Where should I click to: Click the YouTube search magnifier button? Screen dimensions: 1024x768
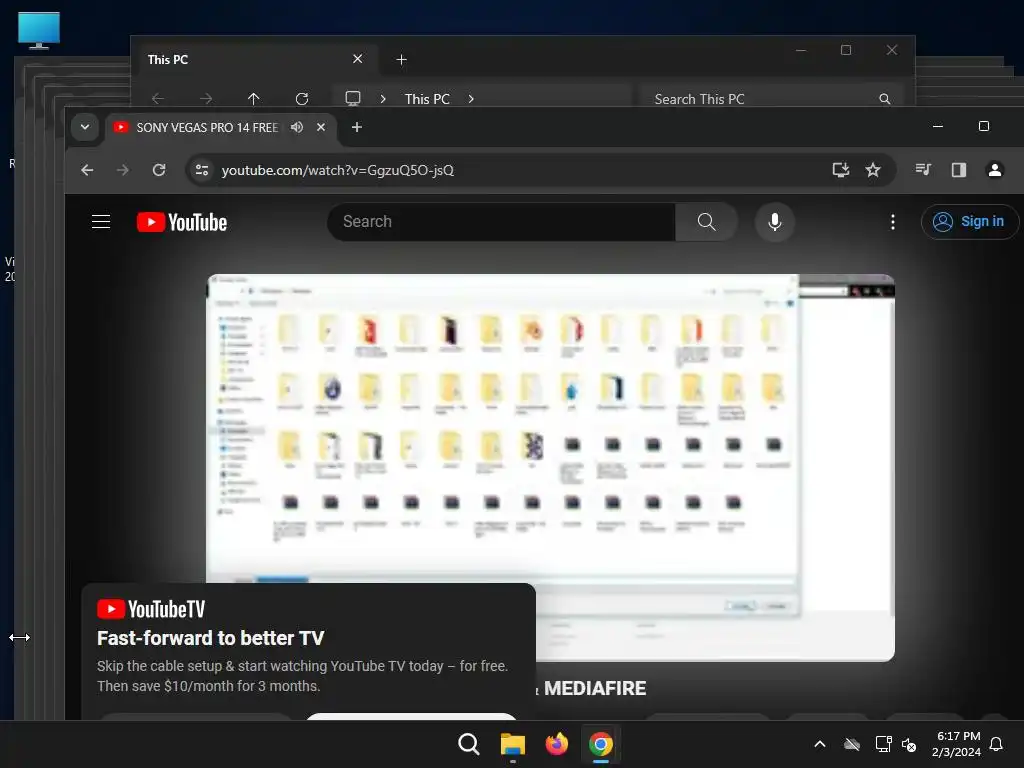tap(706, 222)
